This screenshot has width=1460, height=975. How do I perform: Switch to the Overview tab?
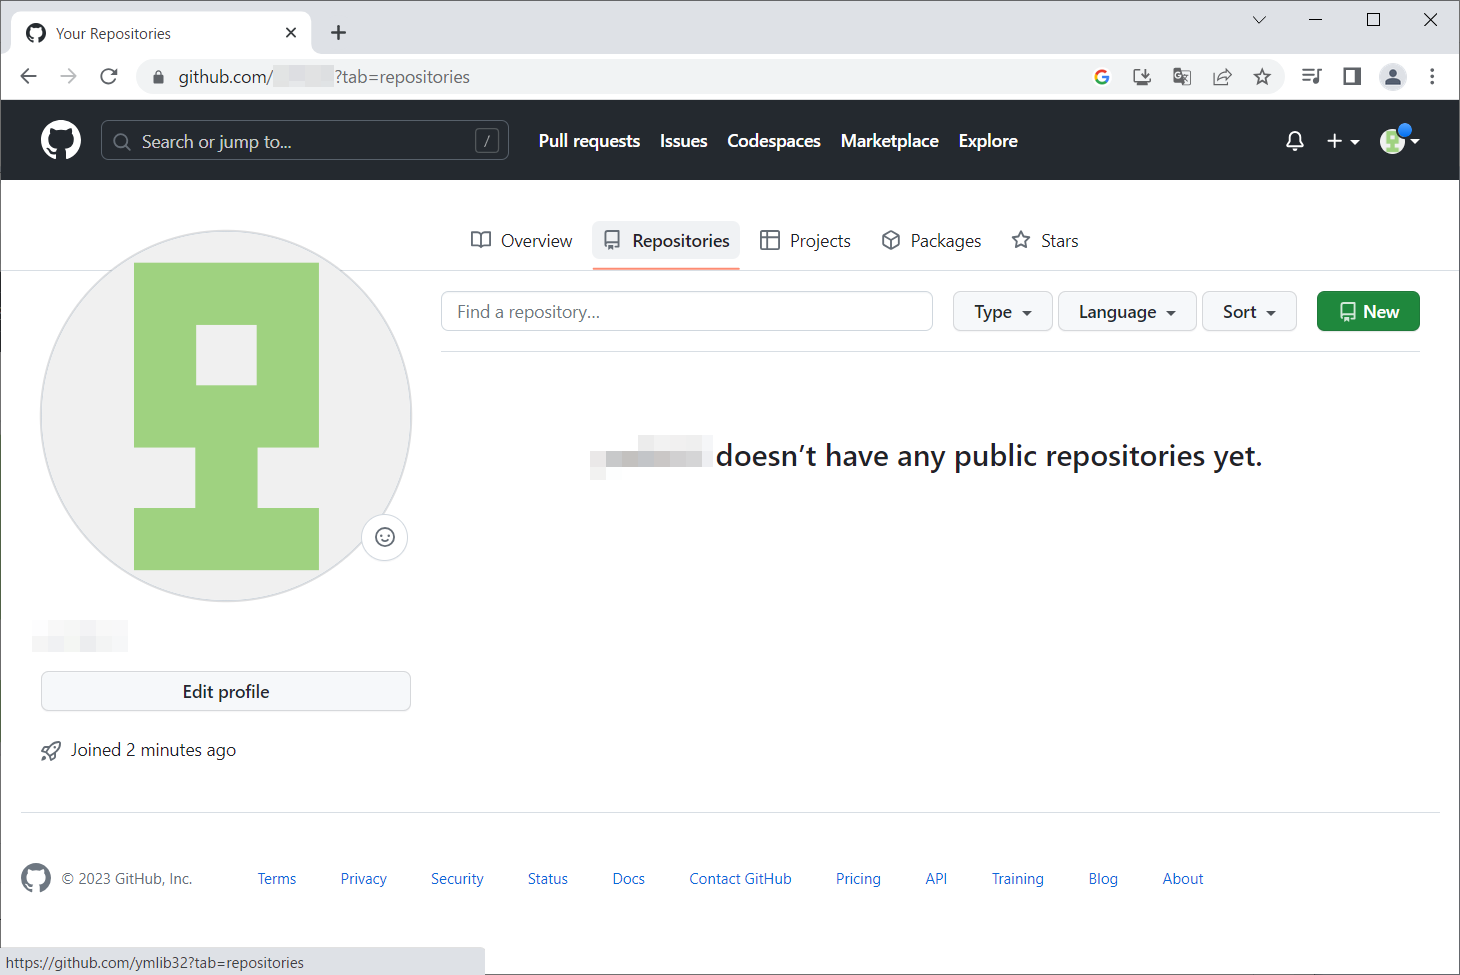coord(522,241)
